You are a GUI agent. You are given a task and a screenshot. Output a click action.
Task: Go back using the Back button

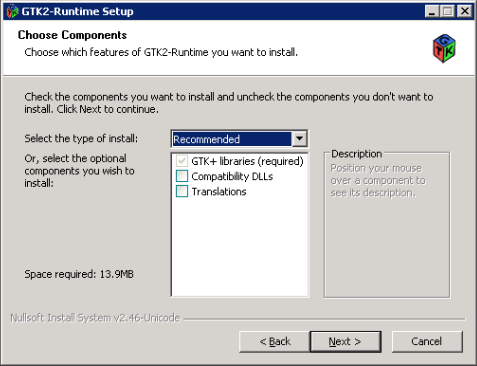(275, 341)
